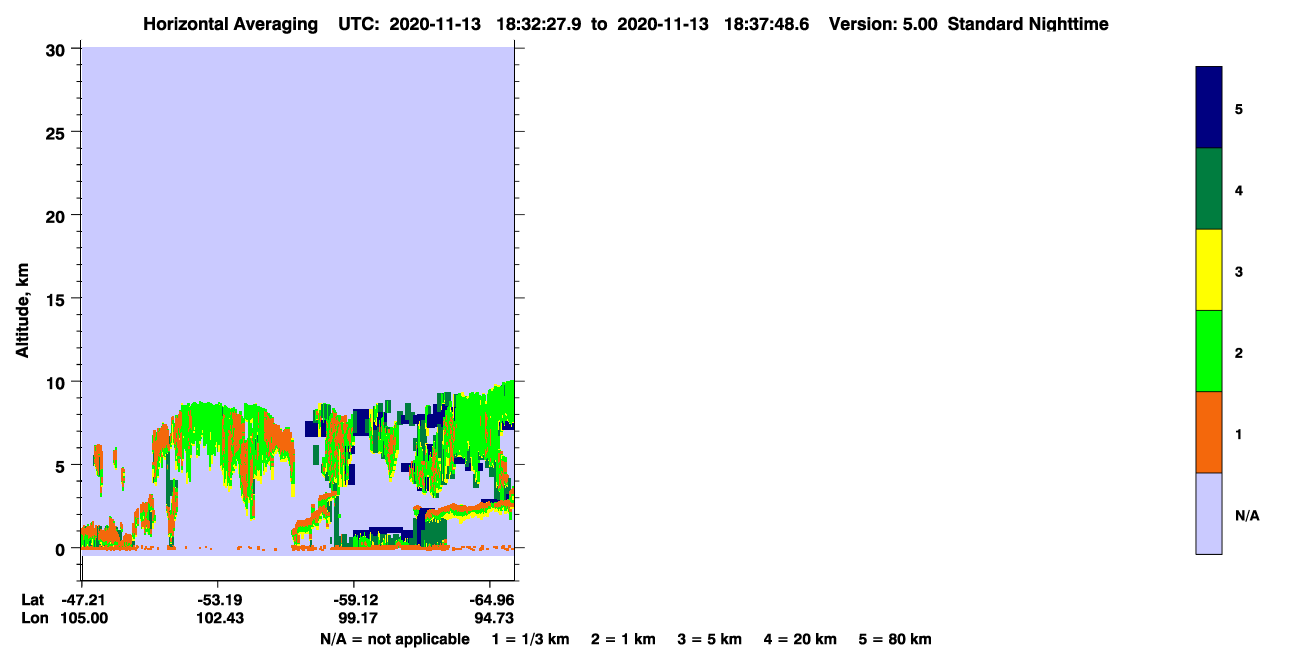Click the altitude tick label 10
This screenshot has width=1300, height=667.
click(x=57, y=382)
